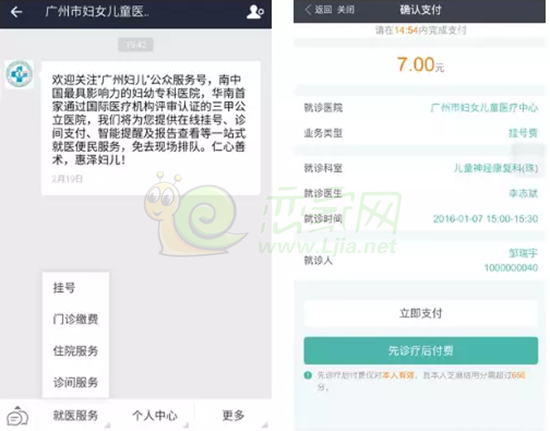Tap 关闭 in payment header
The height and width of the screenshot is (431, 550).
pos(346,10)
